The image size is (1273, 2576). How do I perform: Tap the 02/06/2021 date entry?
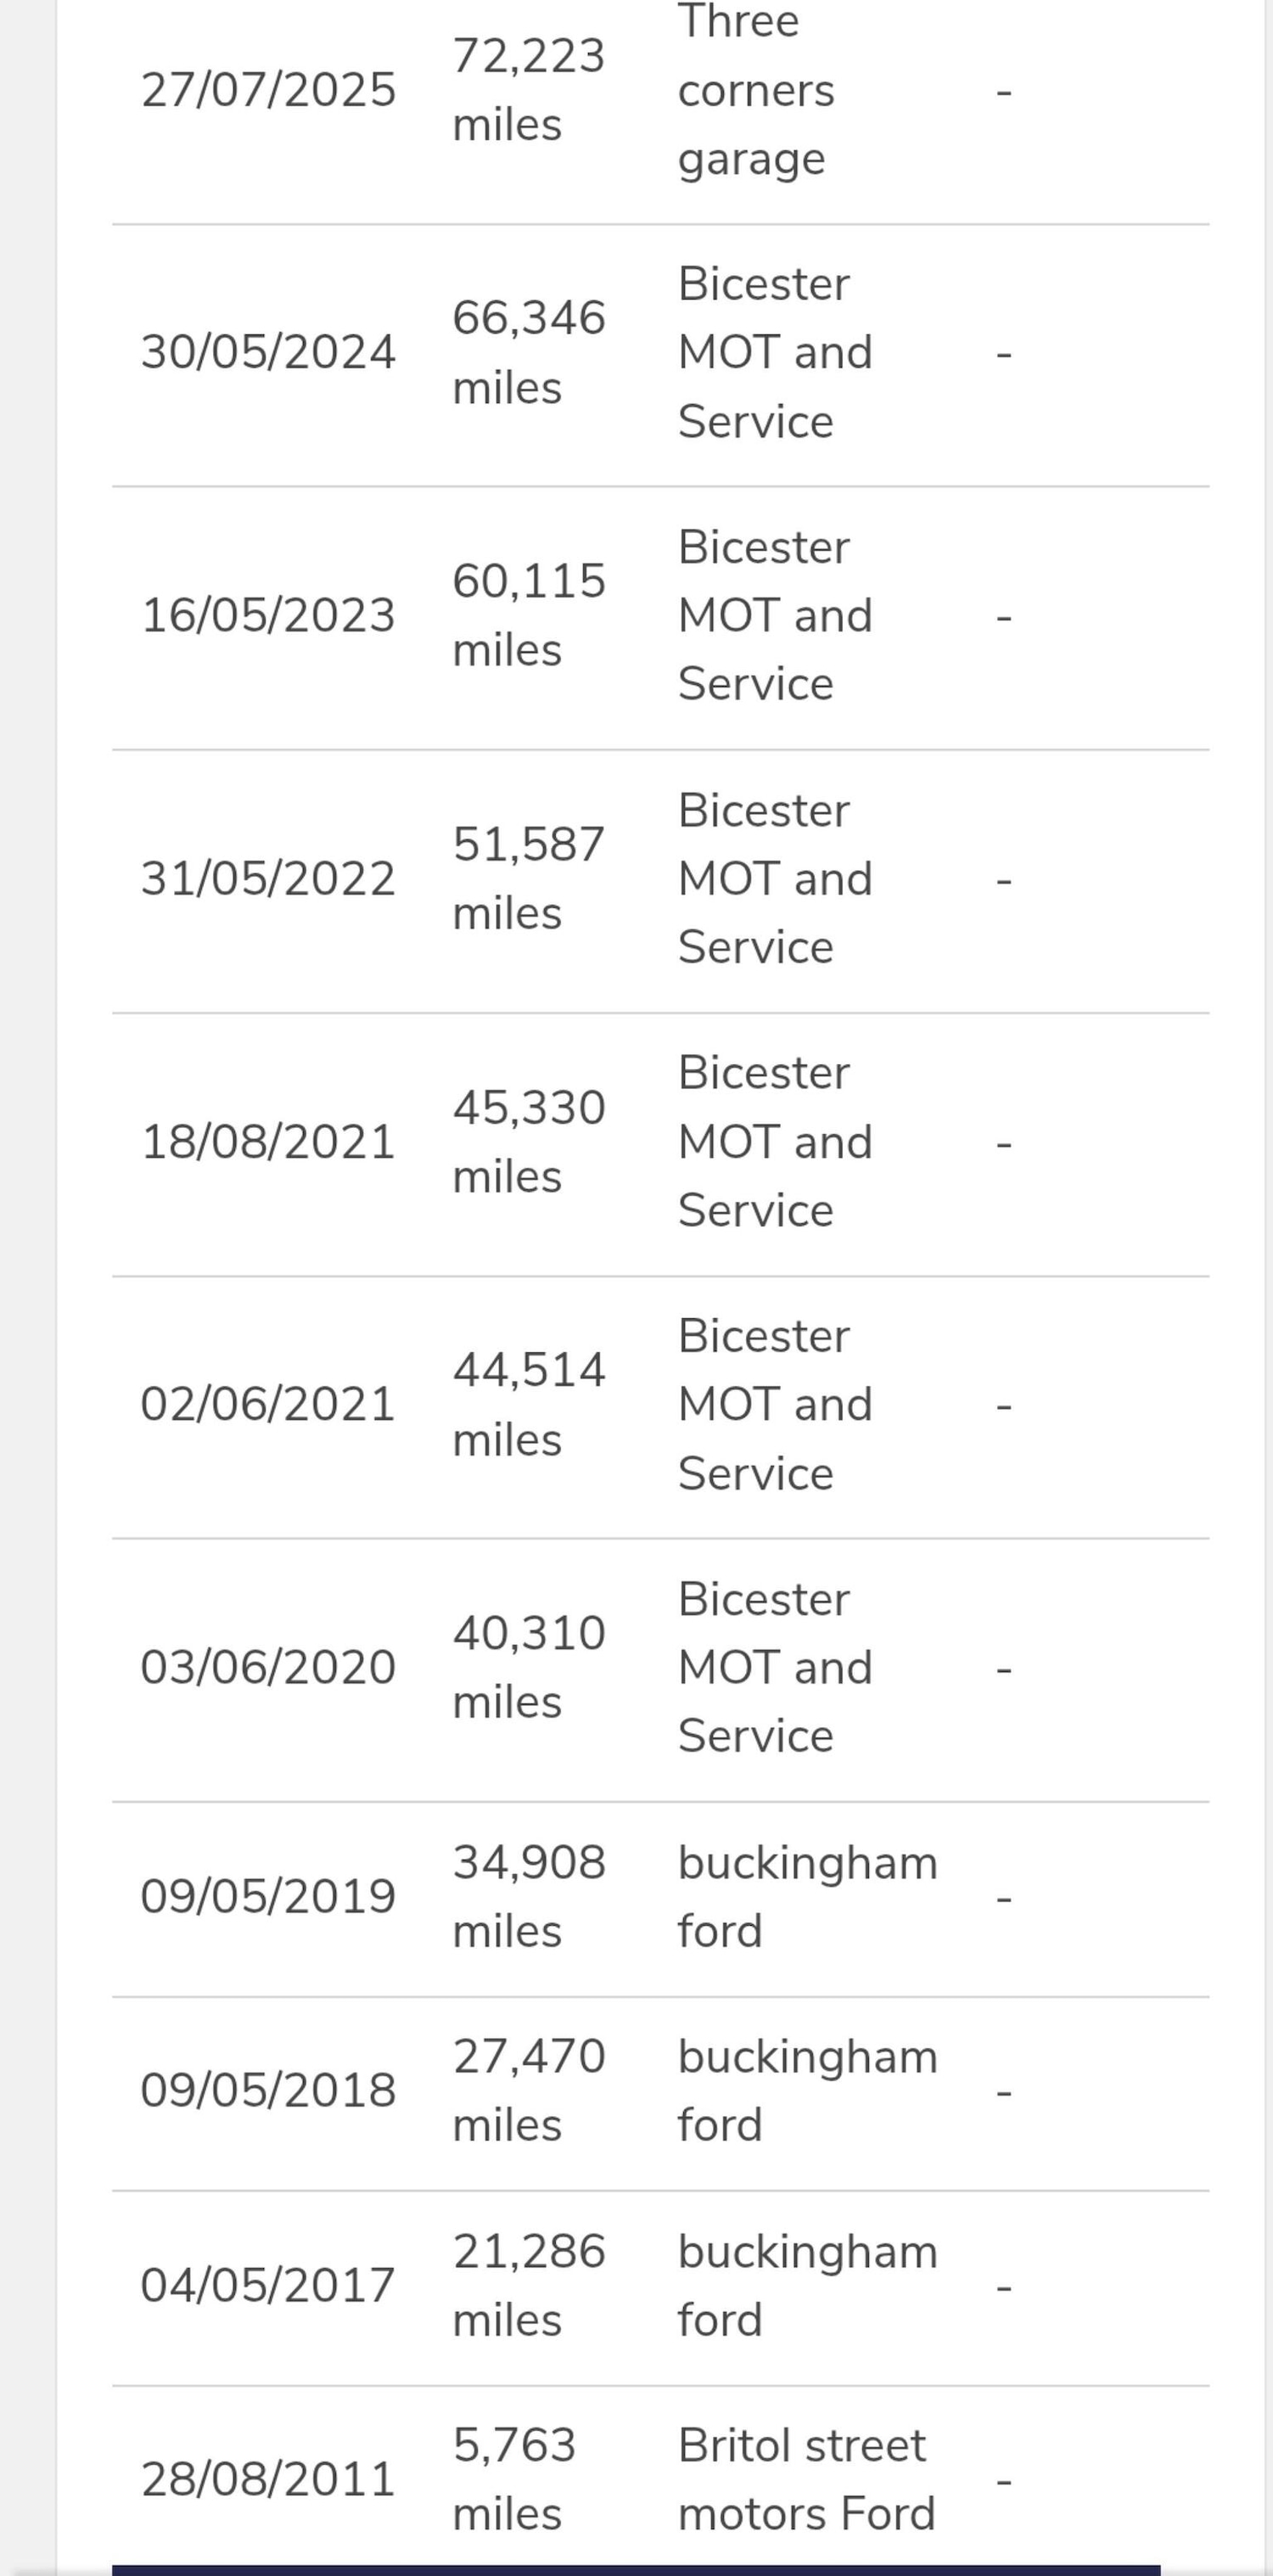268,1405
